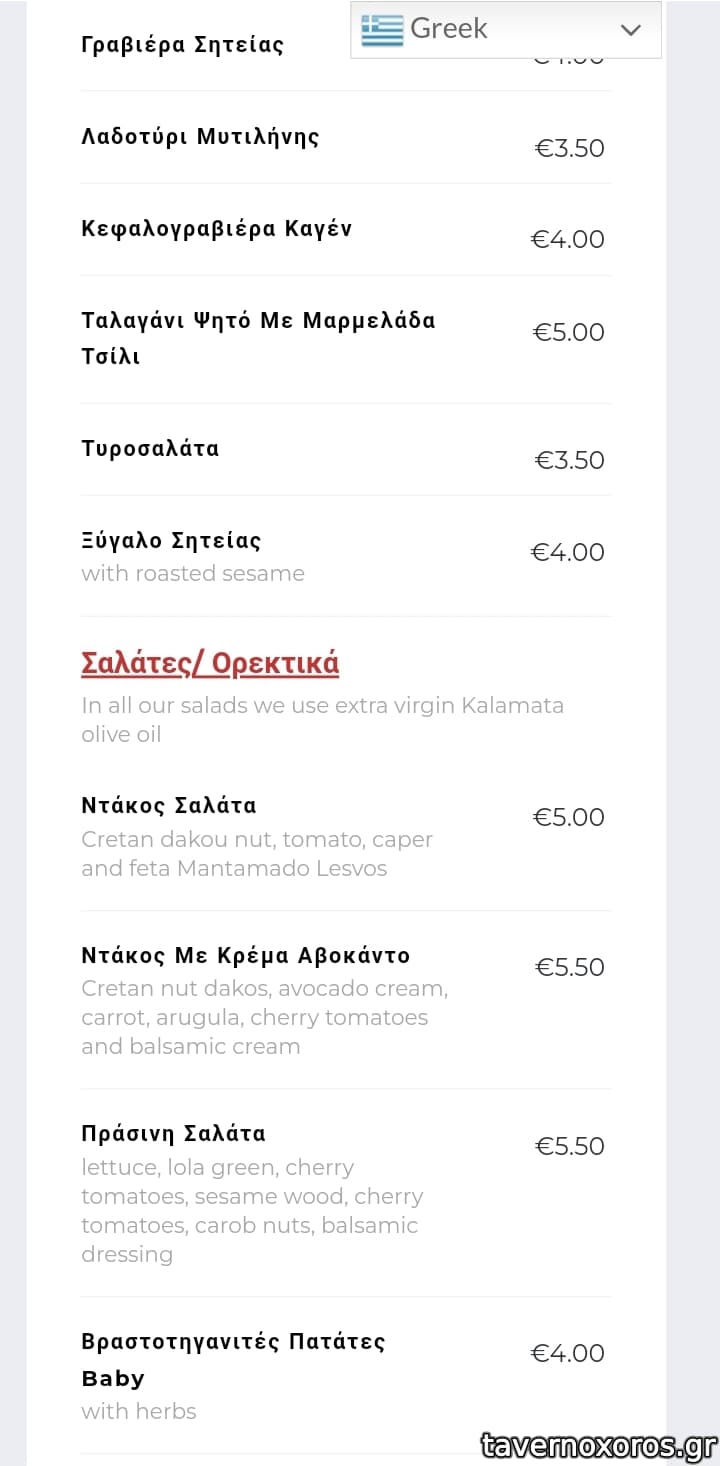Click the Τυροσαλάτα menu item
The width and height of the screenshot is (720, 1466).
point(150,449)
